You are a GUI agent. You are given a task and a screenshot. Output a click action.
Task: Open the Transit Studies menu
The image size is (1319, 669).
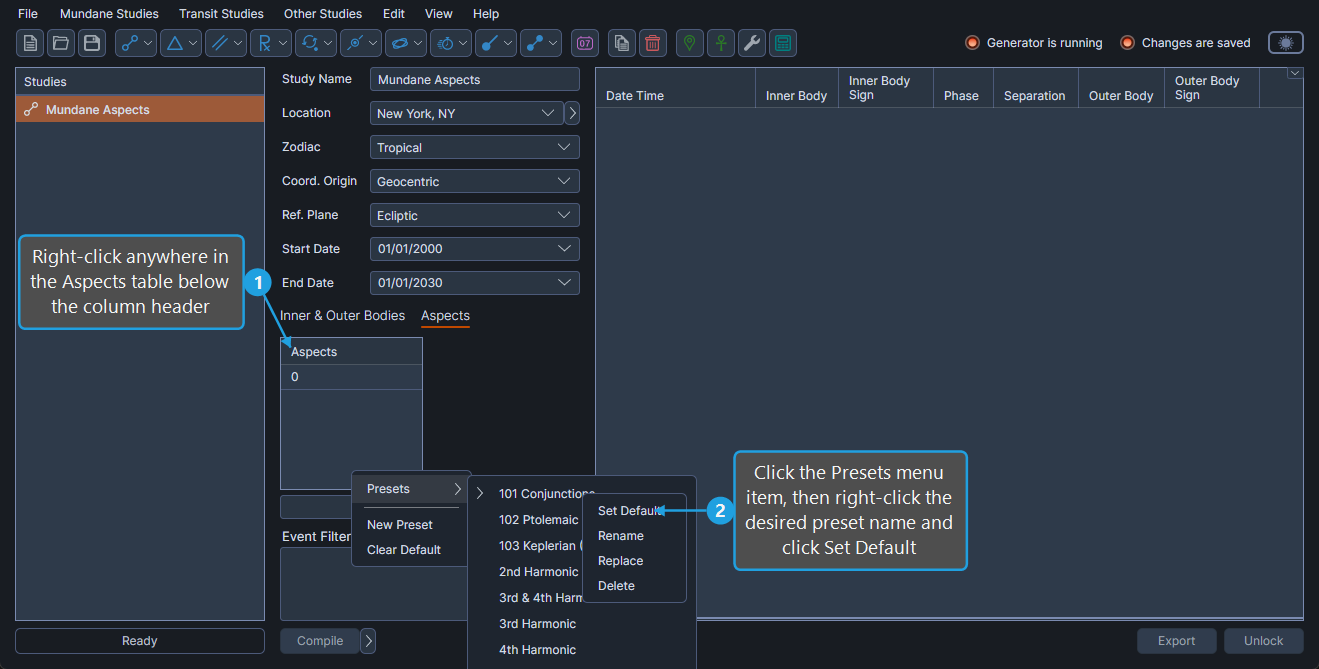tap(221, 14)
